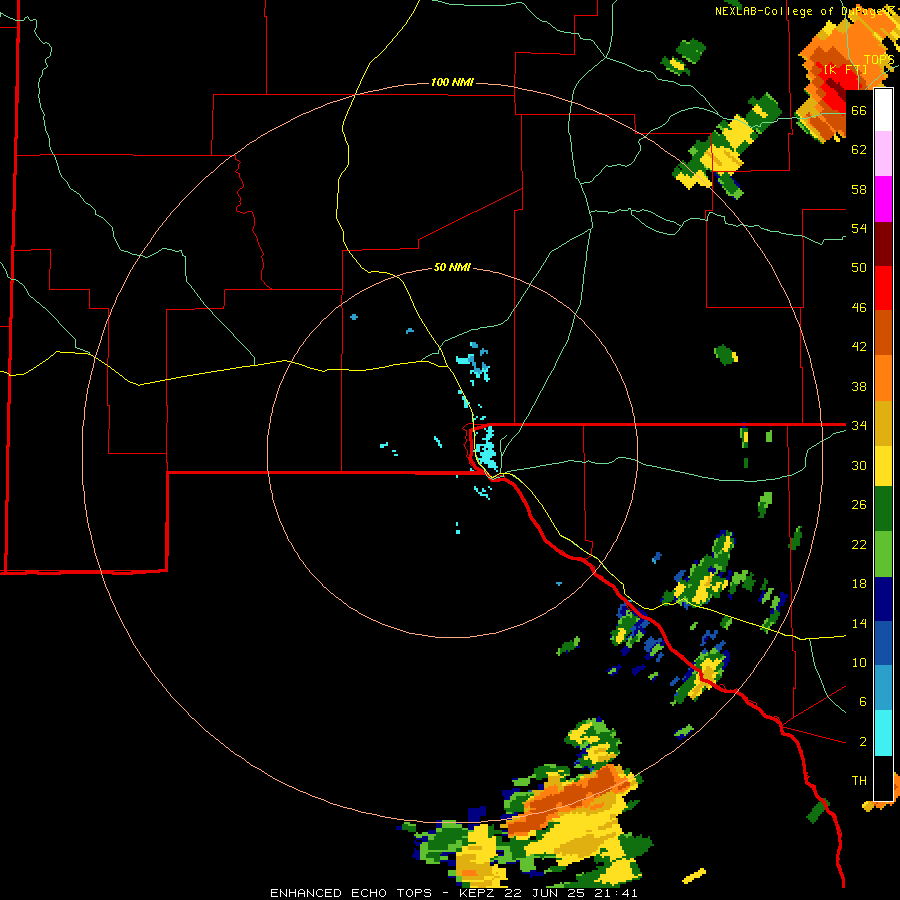Click the 'ENHANCED ECHO TOPS' caption text
The height and width of the screenshot is (900, 900).
coord(351,893)
